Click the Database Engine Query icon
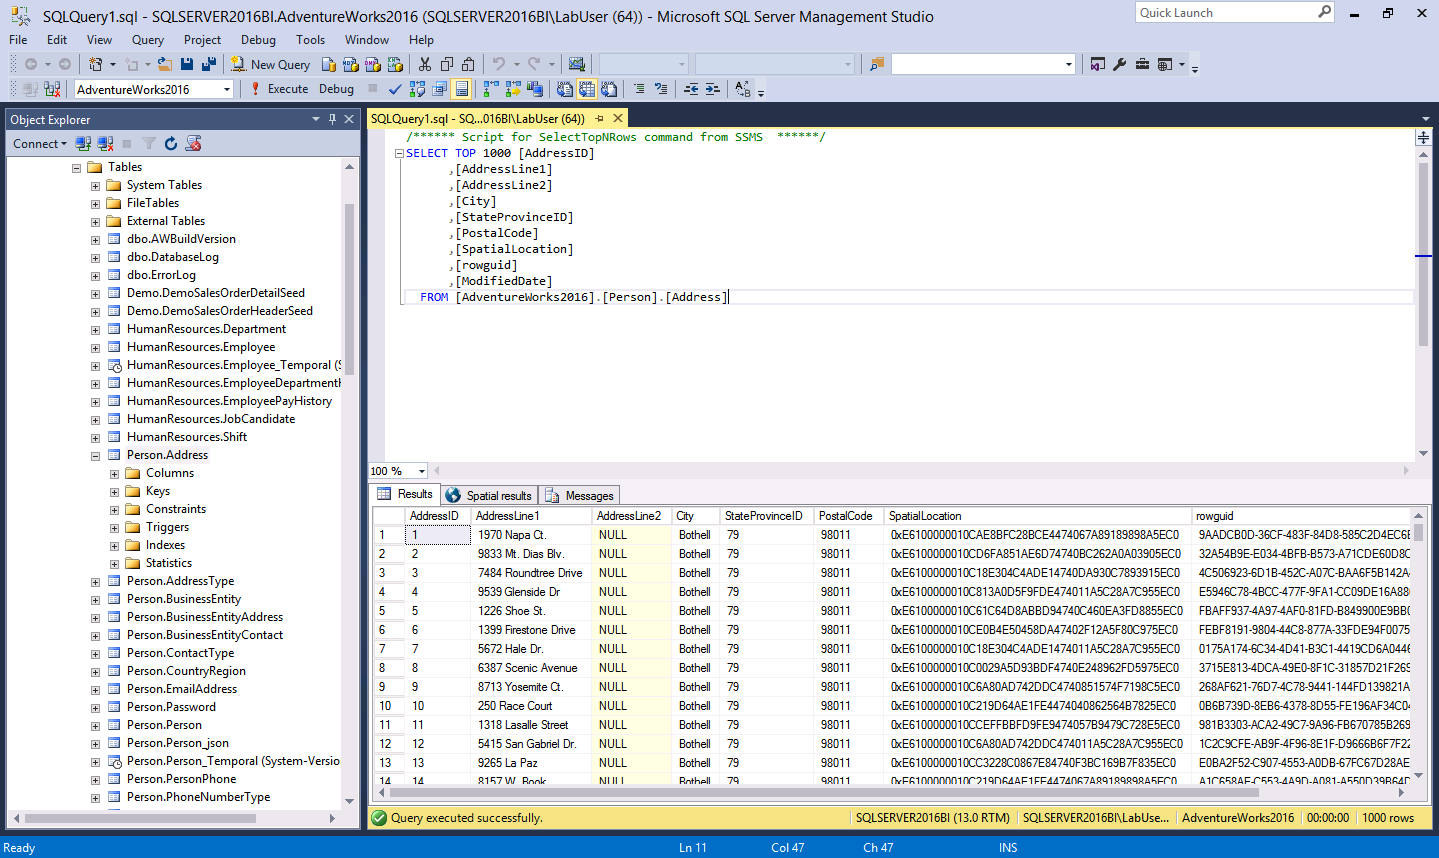1439x858 pixels. [329, 64]
